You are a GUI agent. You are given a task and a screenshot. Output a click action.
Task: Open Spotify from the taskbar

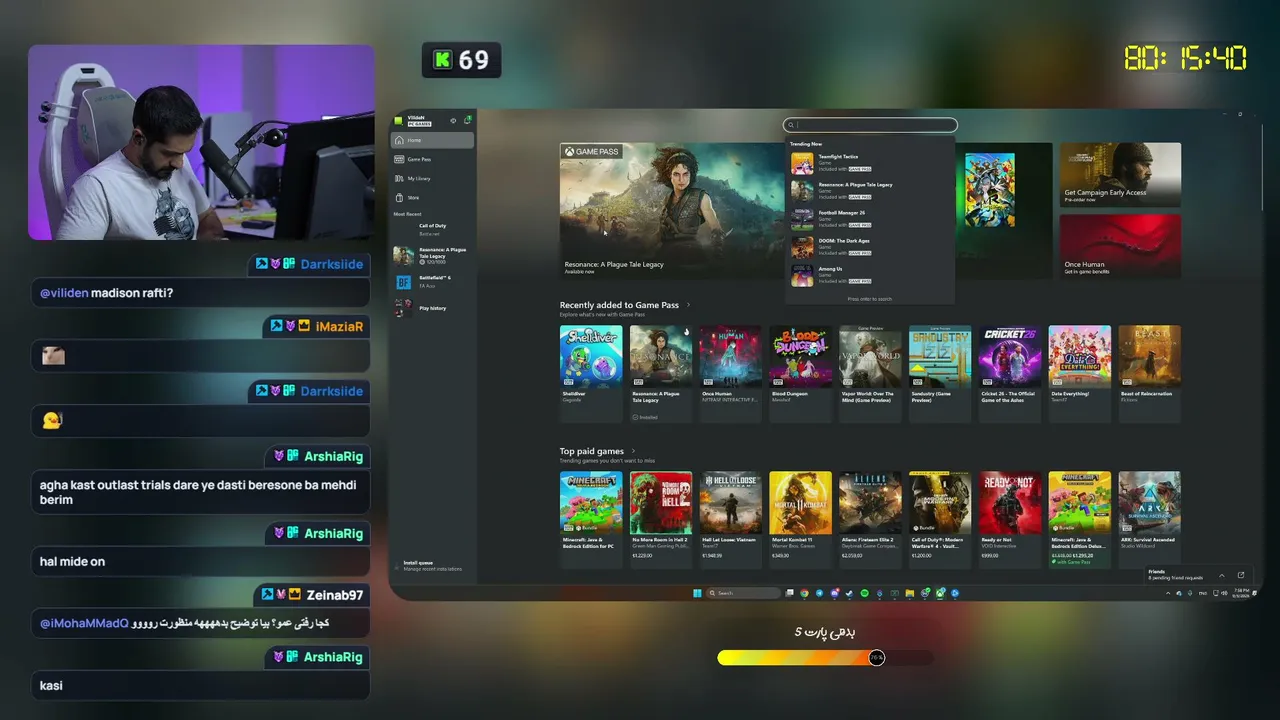coord(864,593)
